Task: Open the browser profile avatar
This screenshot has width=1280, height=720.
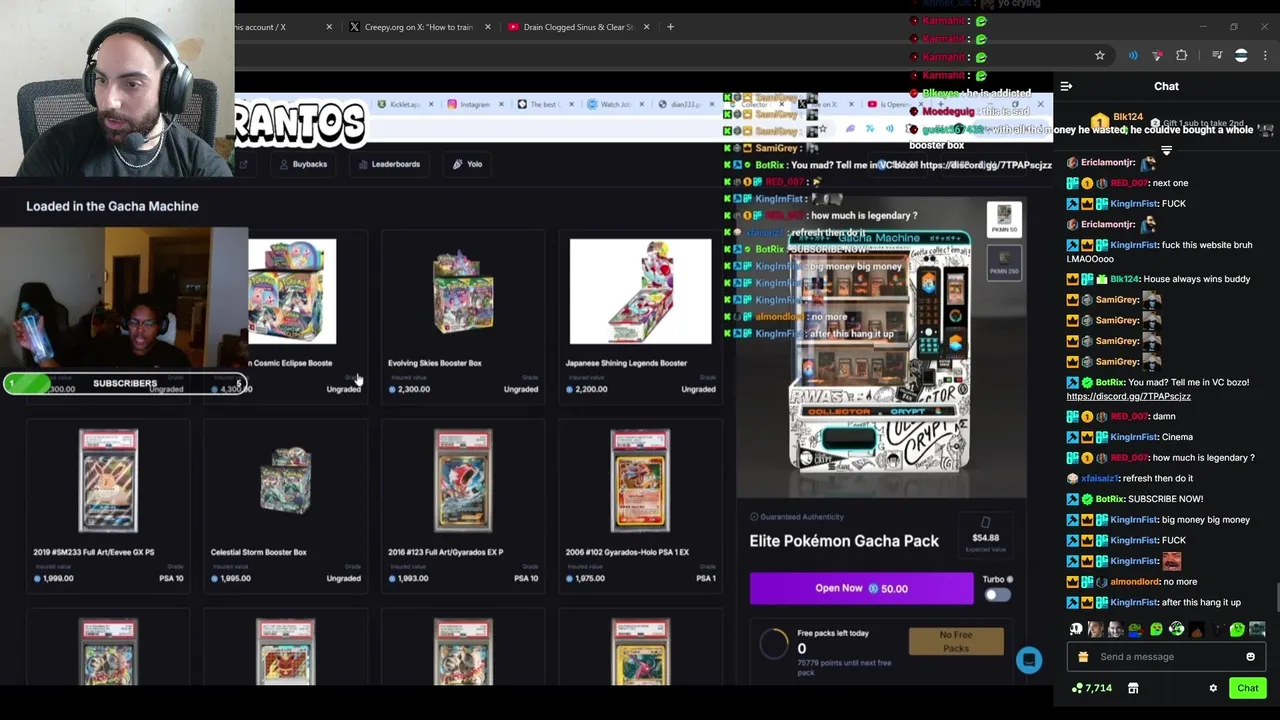Action: [1241, 56]
